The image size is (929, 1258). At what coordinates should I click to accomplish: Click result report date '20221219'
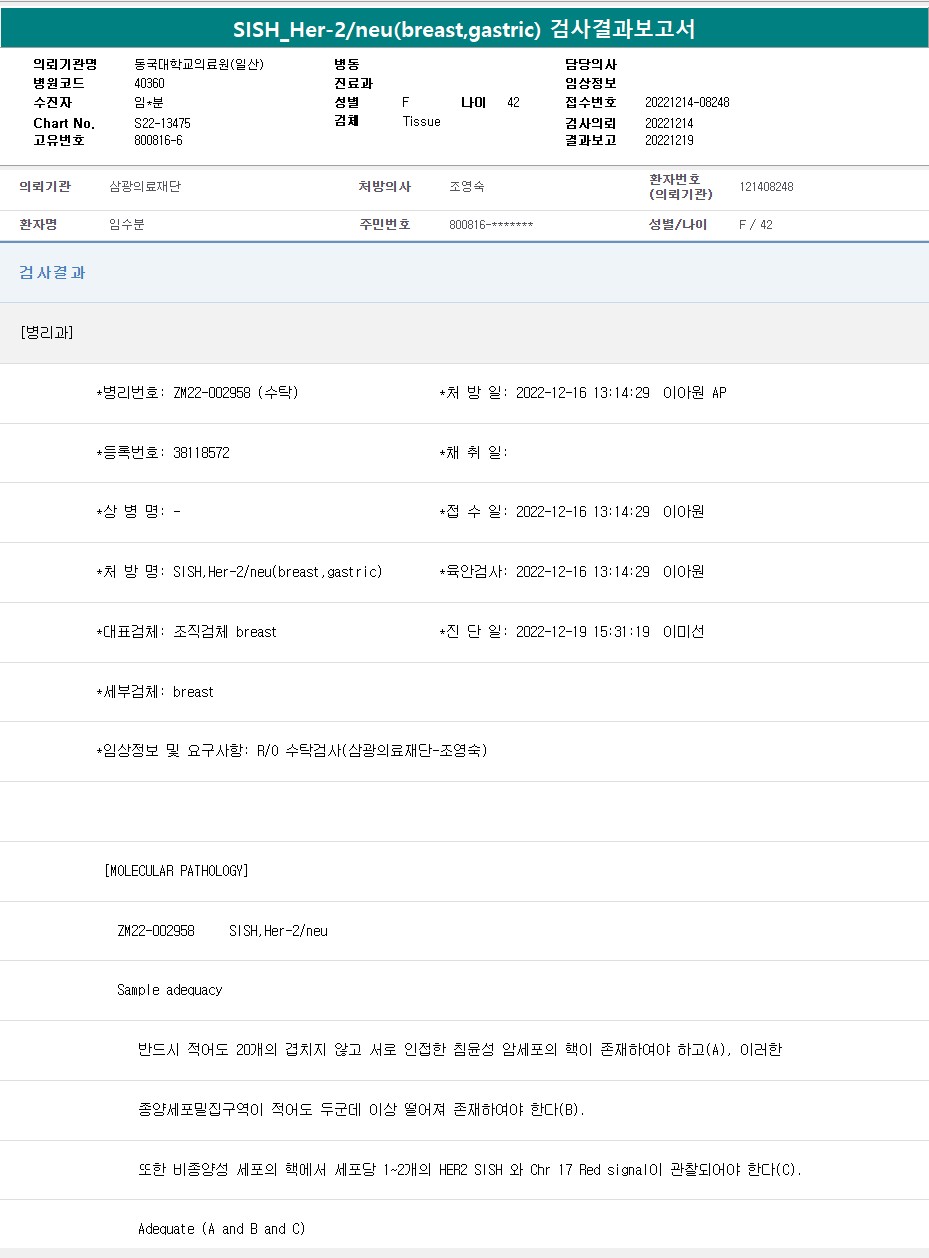[x=669, y=140]
